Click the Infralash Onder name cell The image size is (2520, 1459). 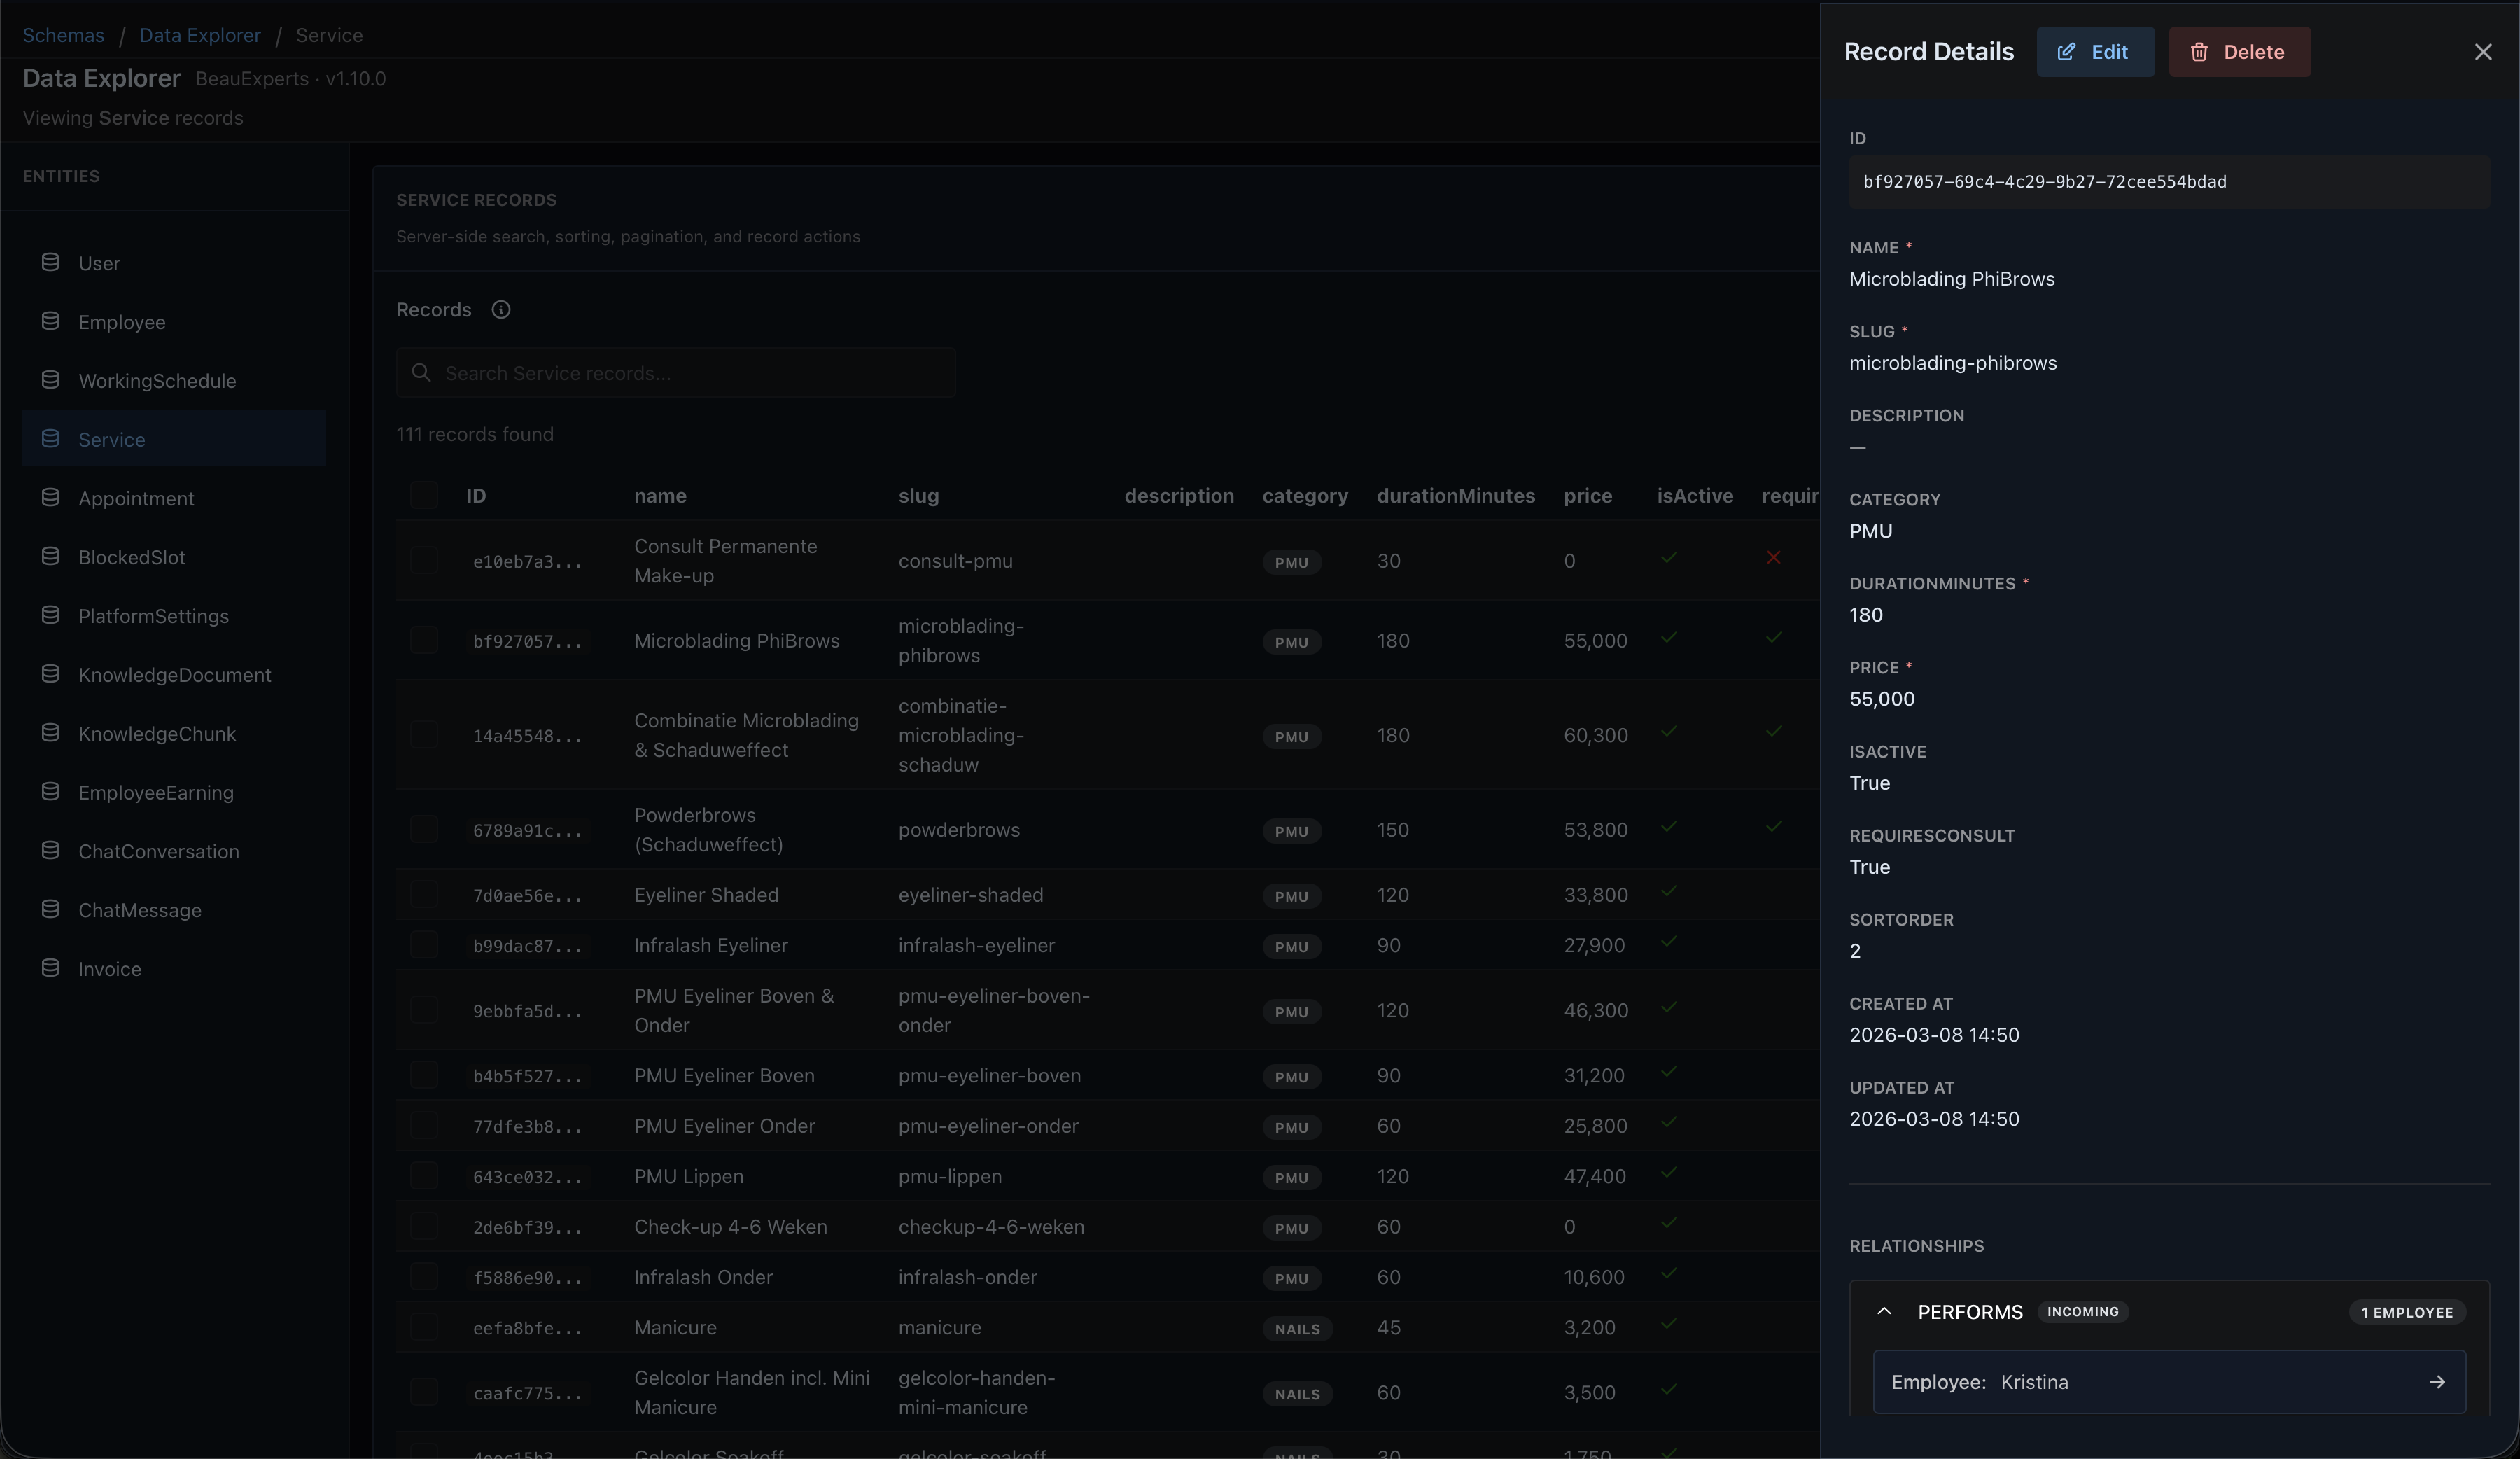[x=703, y=1277]
